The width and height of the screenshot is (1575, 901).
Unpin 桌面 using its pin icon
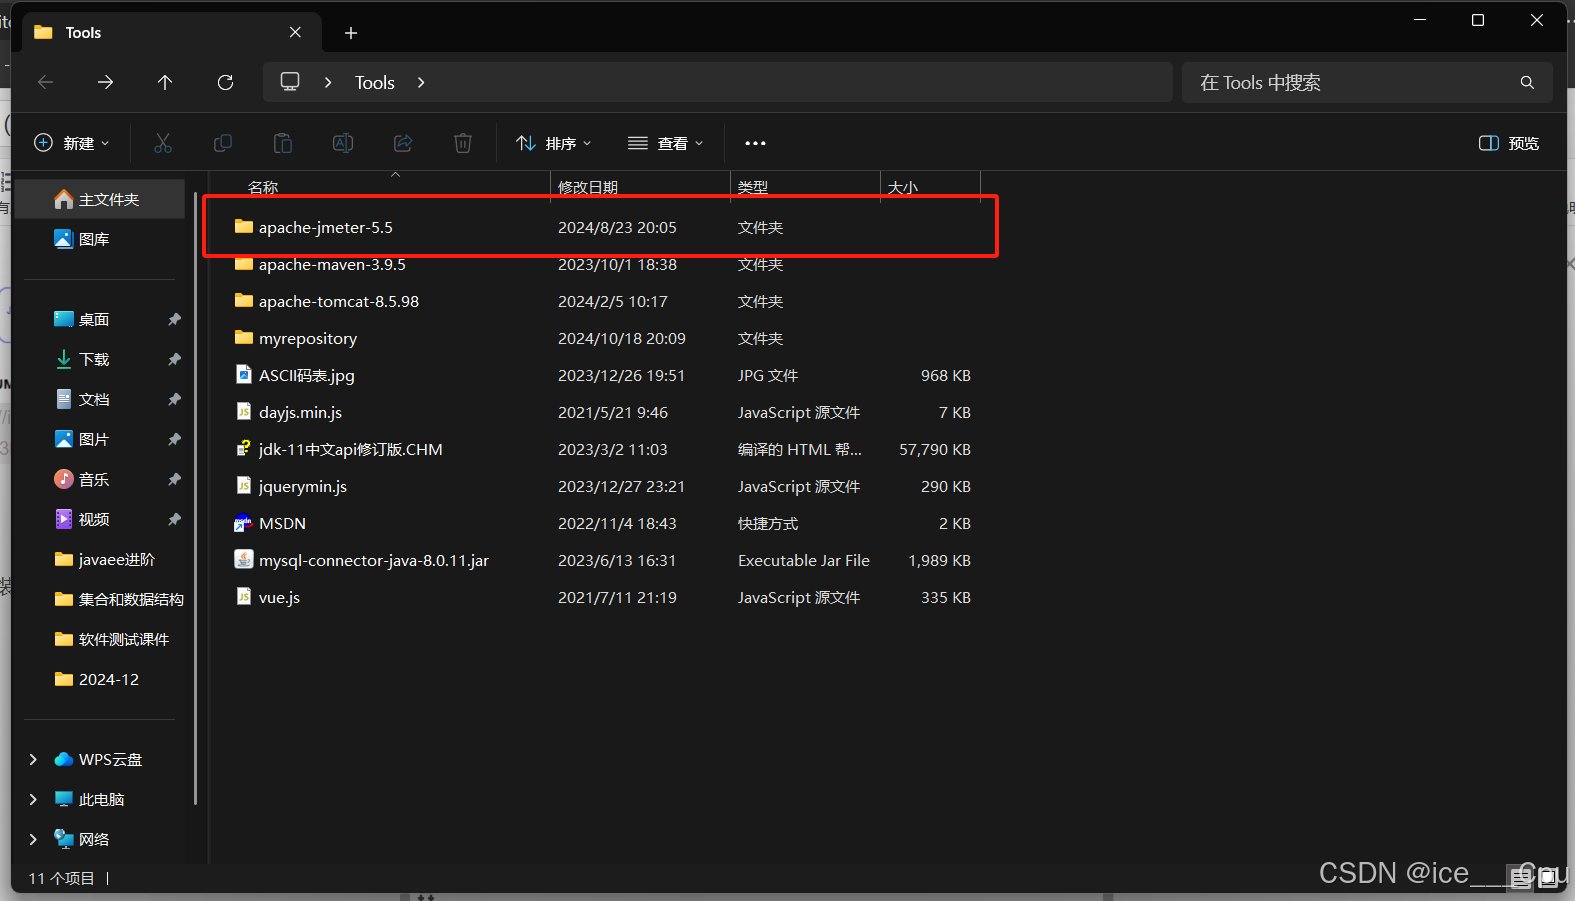[174, 320]
